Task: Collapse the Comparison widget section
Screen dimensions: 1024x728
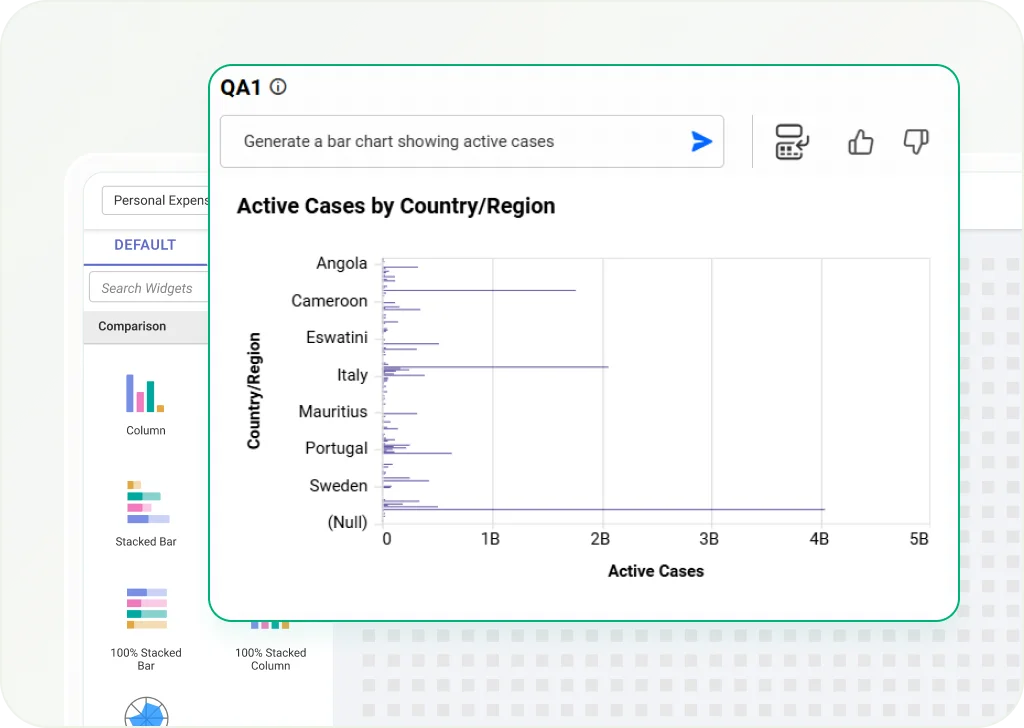Action: coord(132,326)
